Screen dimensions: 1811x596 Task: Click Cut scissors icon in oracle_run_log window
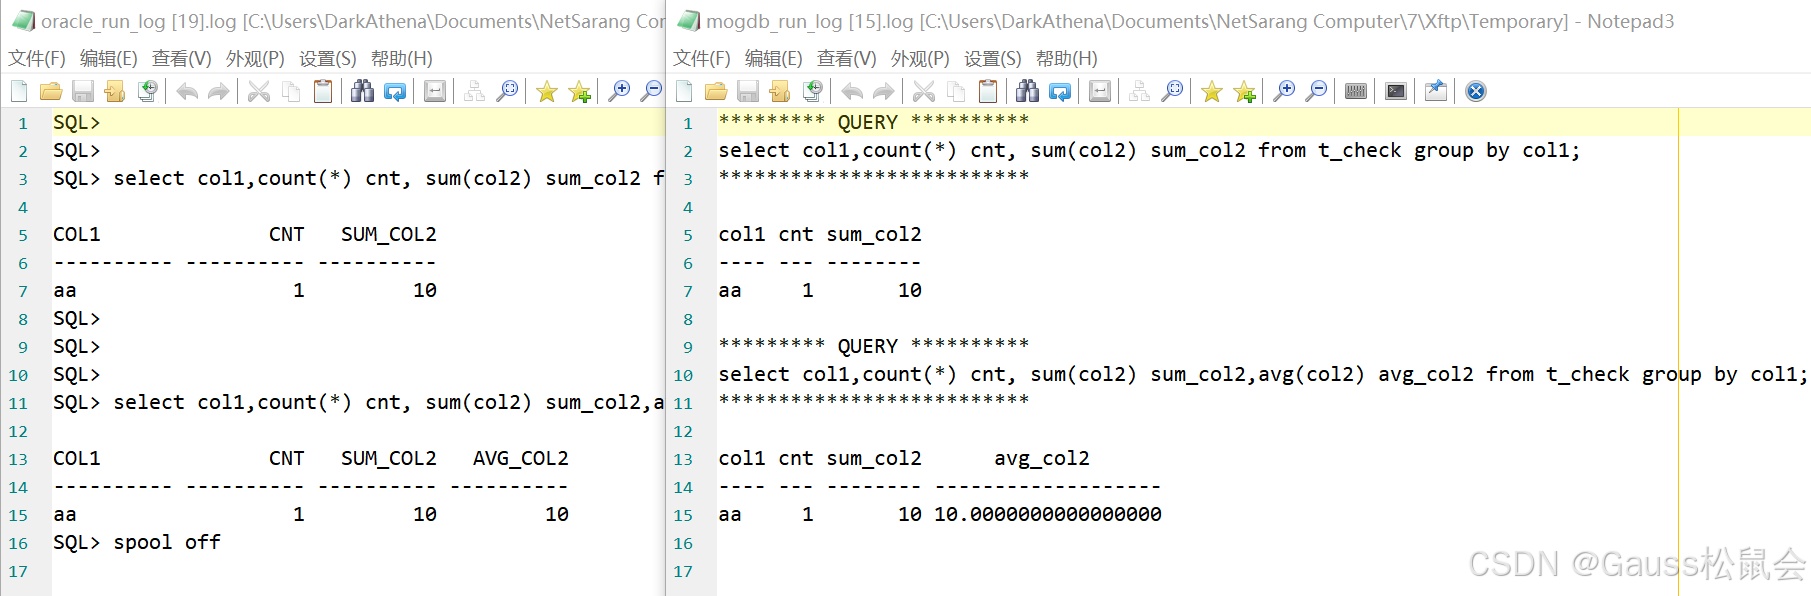point(259,92)
